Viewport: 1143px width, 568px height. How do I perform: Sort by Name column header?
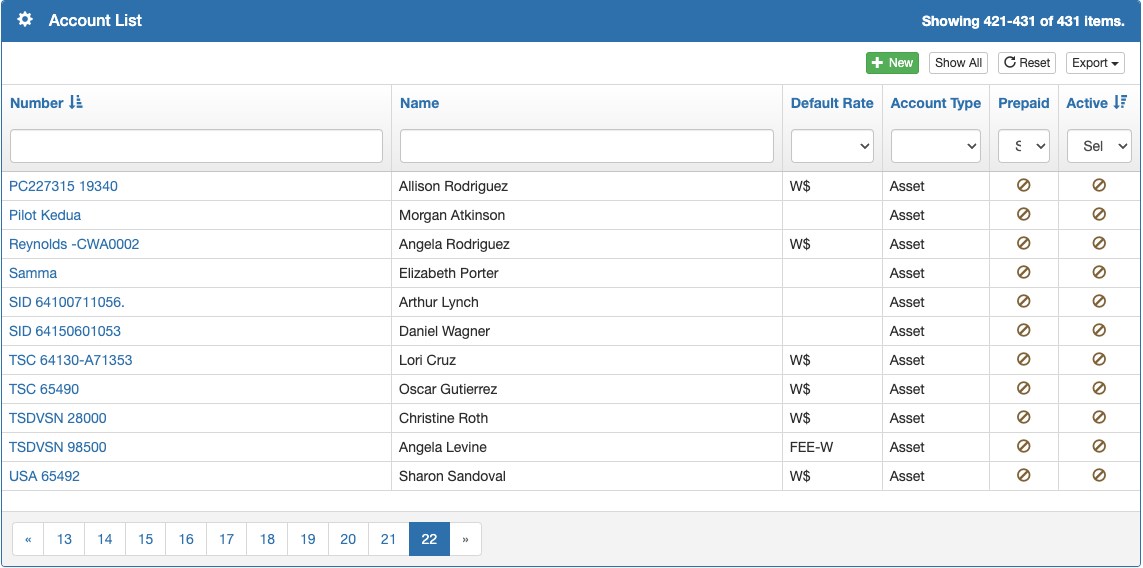coord(419,103)
